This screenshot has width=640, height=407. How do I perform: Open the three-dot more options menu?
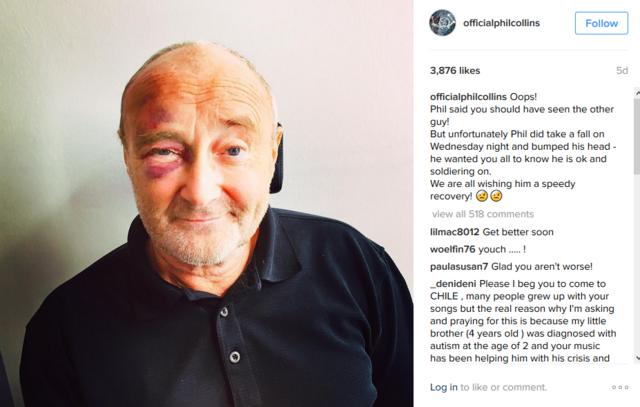coord(620,387)
